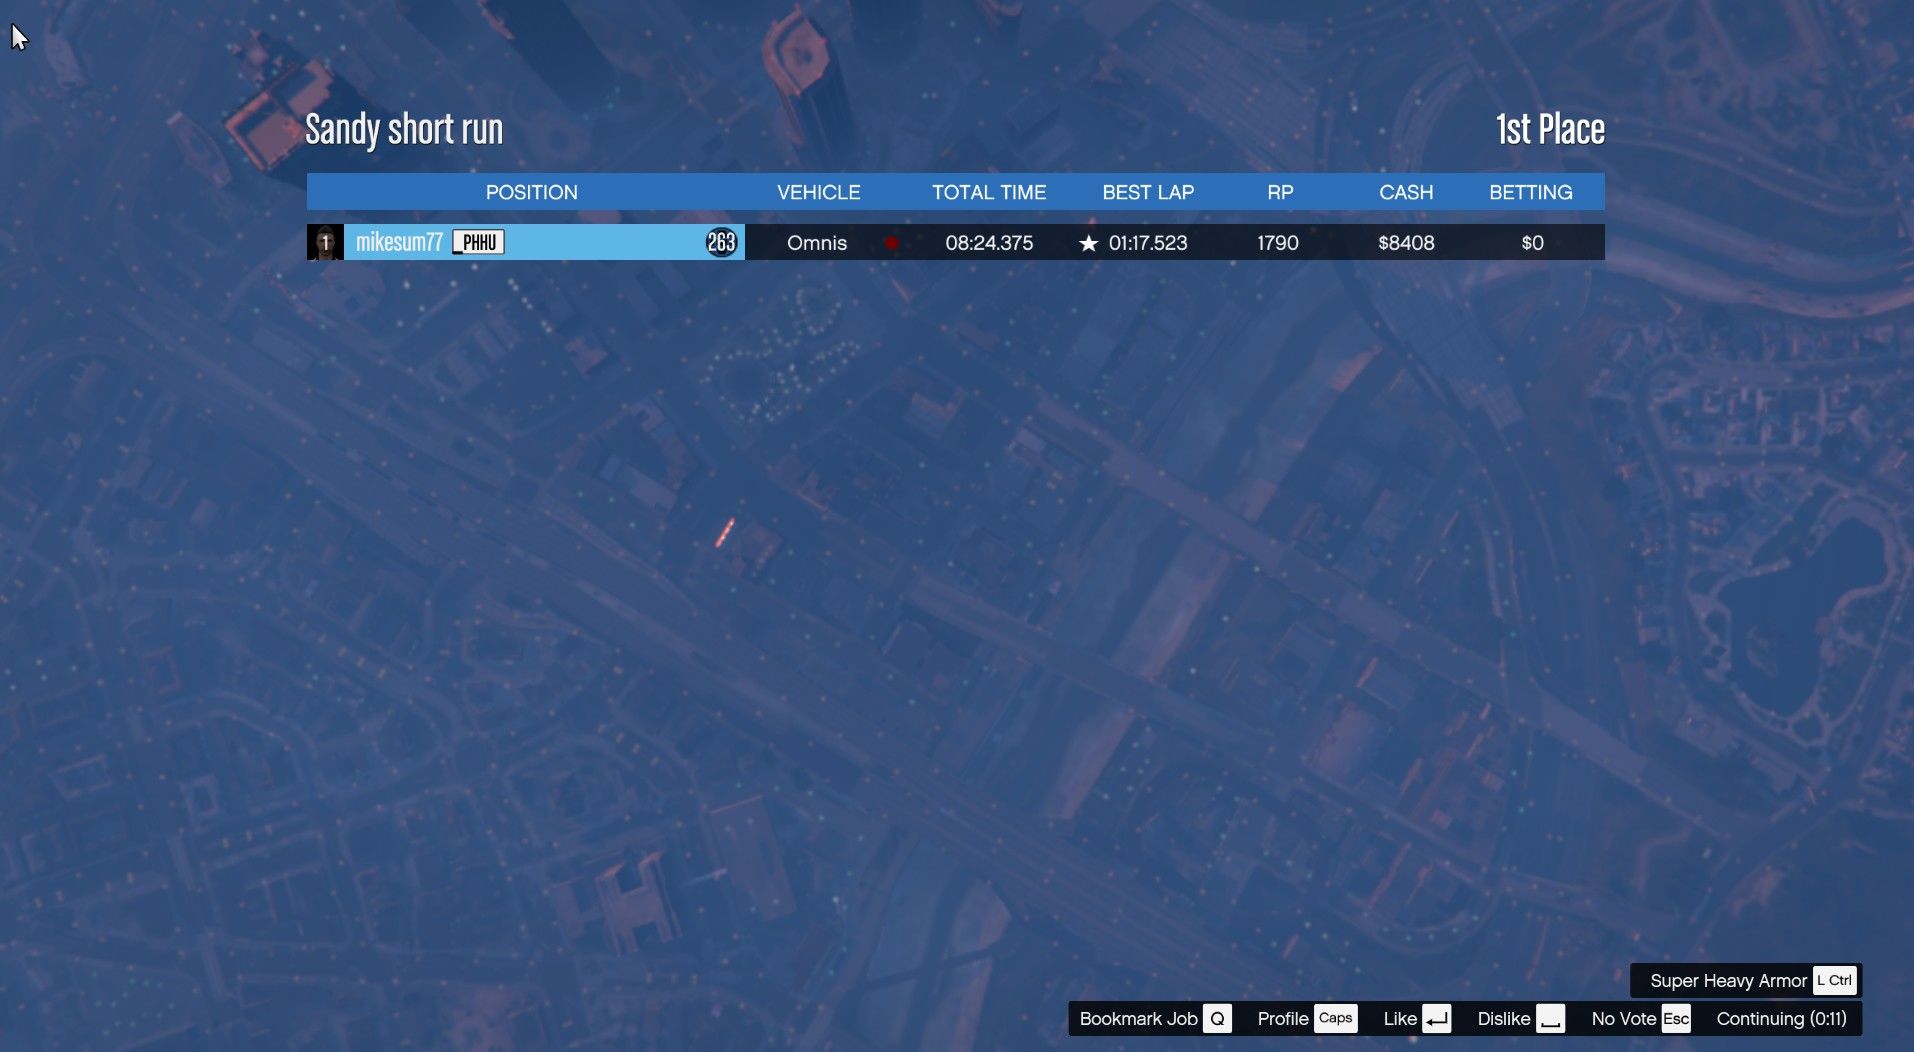The height and width of the screenshot is (1052, 1914).
Task: Click the RP value 1790
Action: coord(1278,243)
